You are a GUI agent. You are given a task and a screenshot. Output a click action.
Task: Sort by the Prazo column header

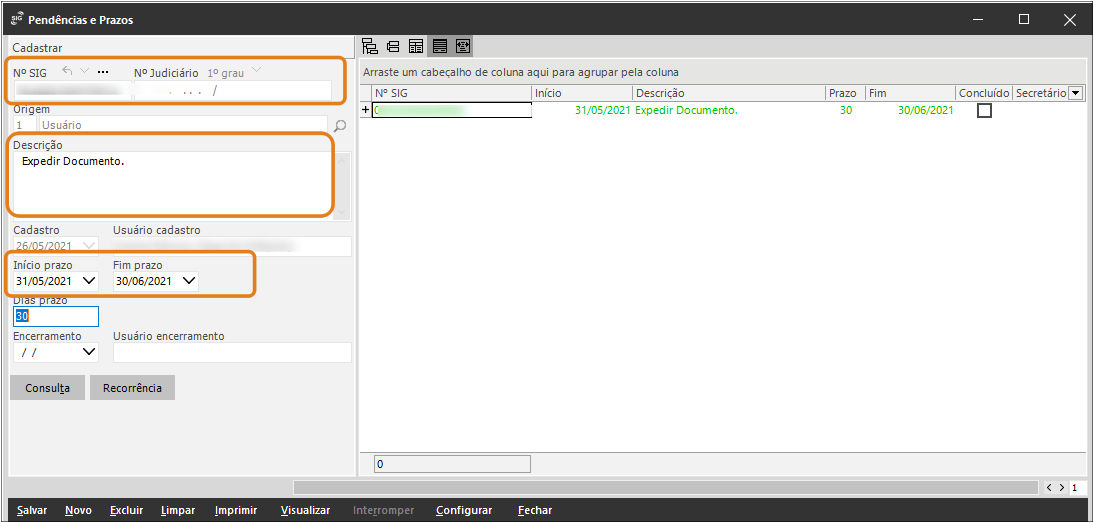(x=845, y=93)
